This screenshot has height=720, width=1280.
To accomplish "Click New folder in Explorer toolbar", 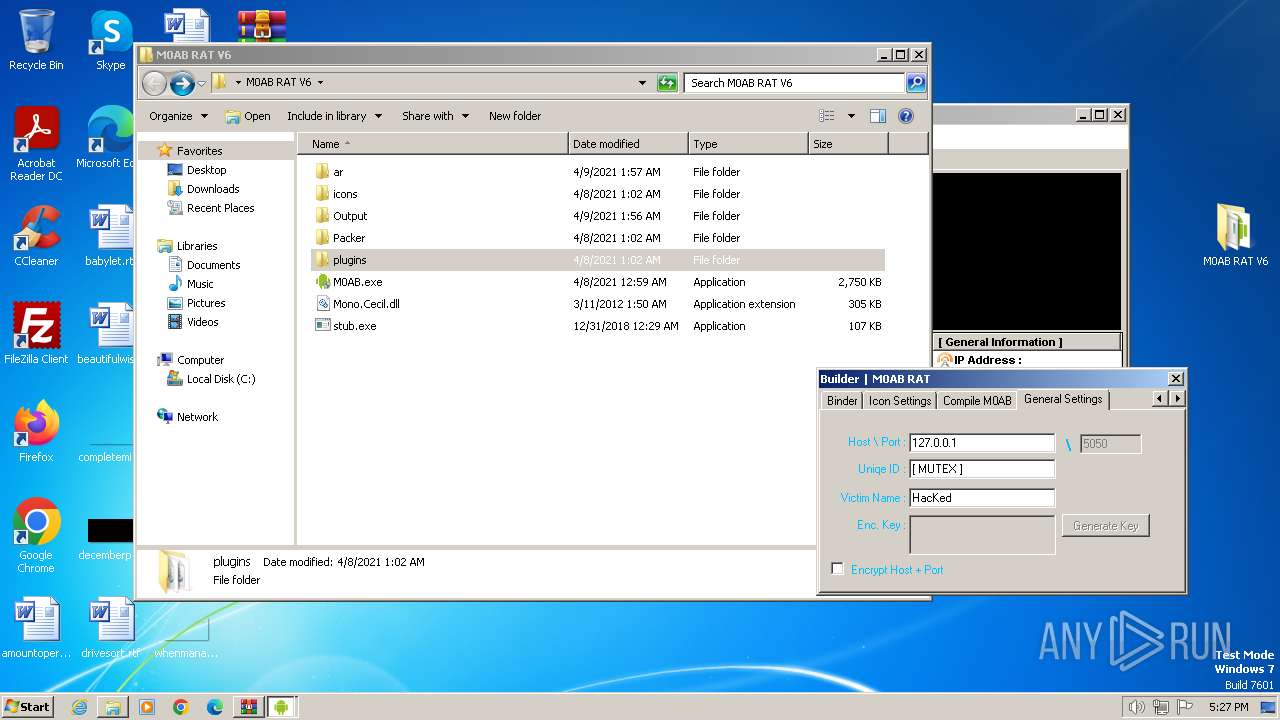I will click(x=515, y=116).
